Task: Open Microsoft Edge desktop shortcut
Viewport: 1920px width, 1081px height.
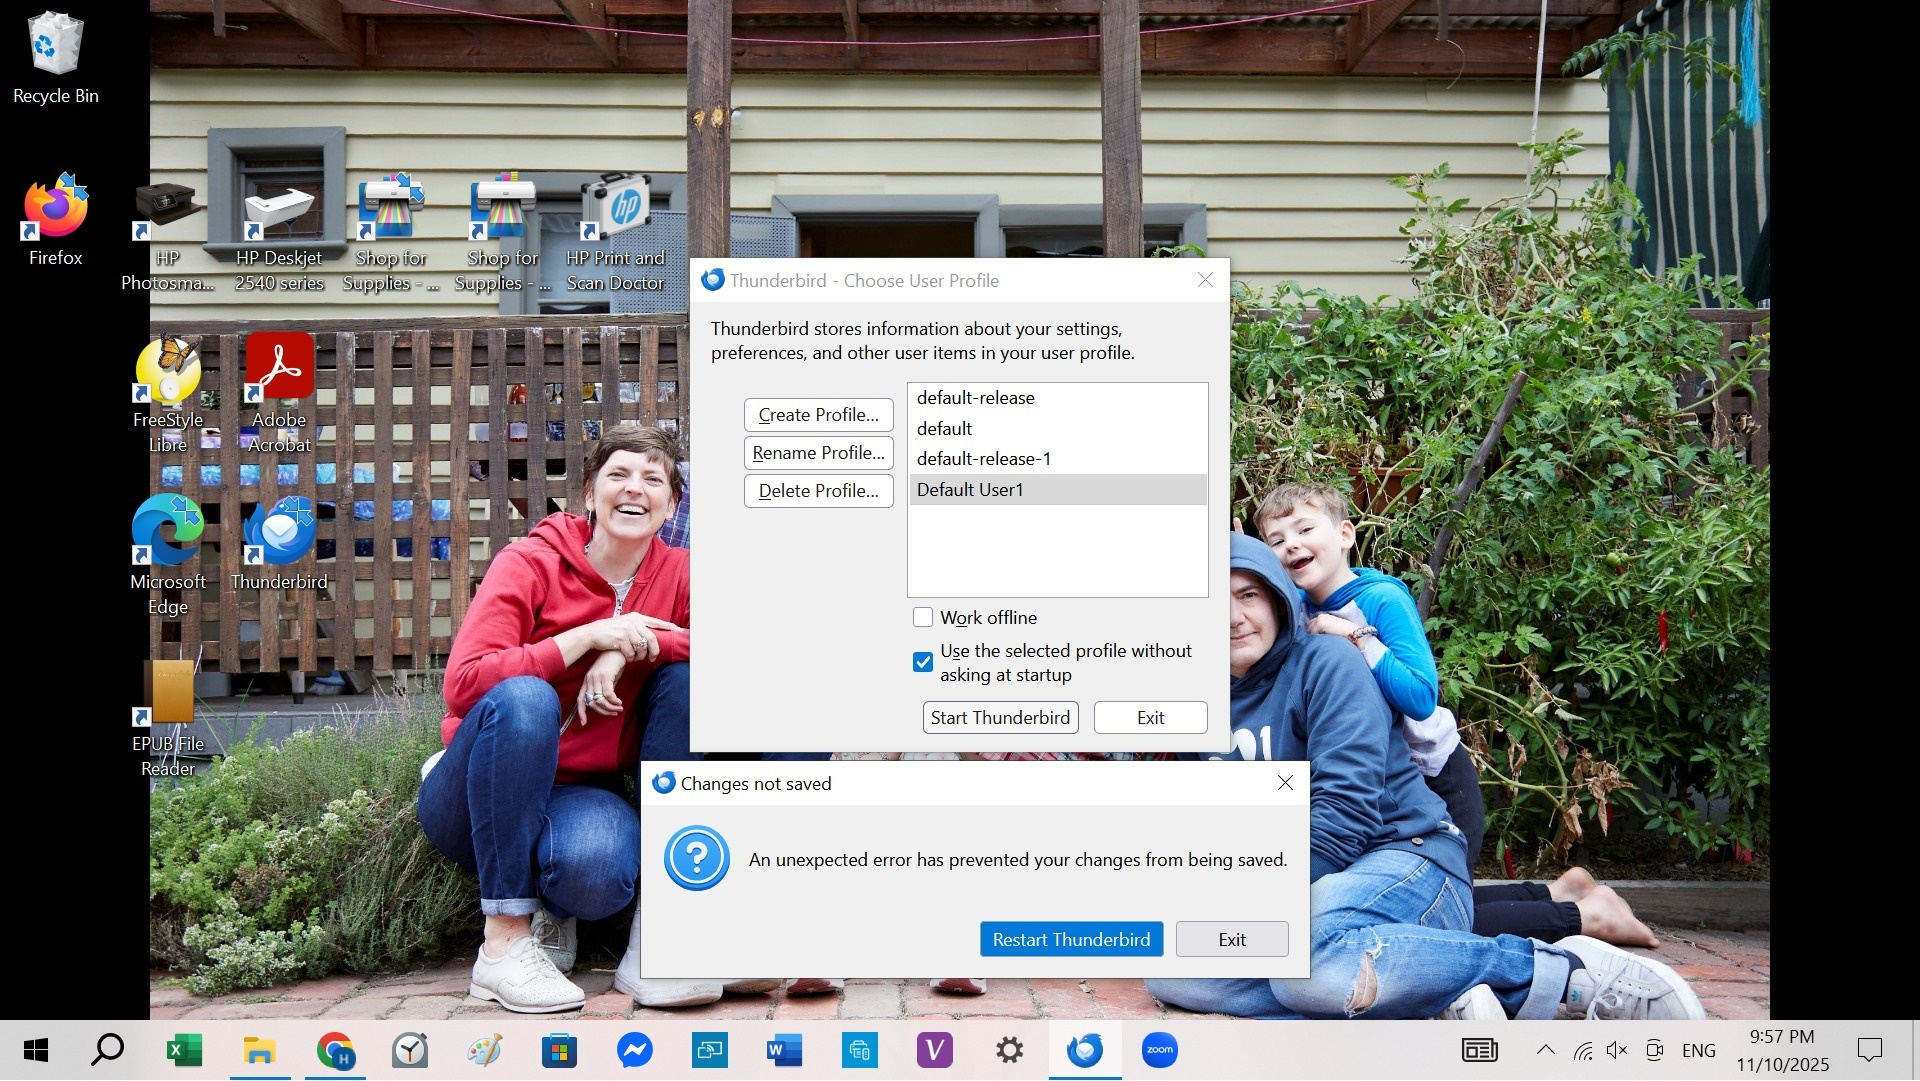Action: (168, 532)
